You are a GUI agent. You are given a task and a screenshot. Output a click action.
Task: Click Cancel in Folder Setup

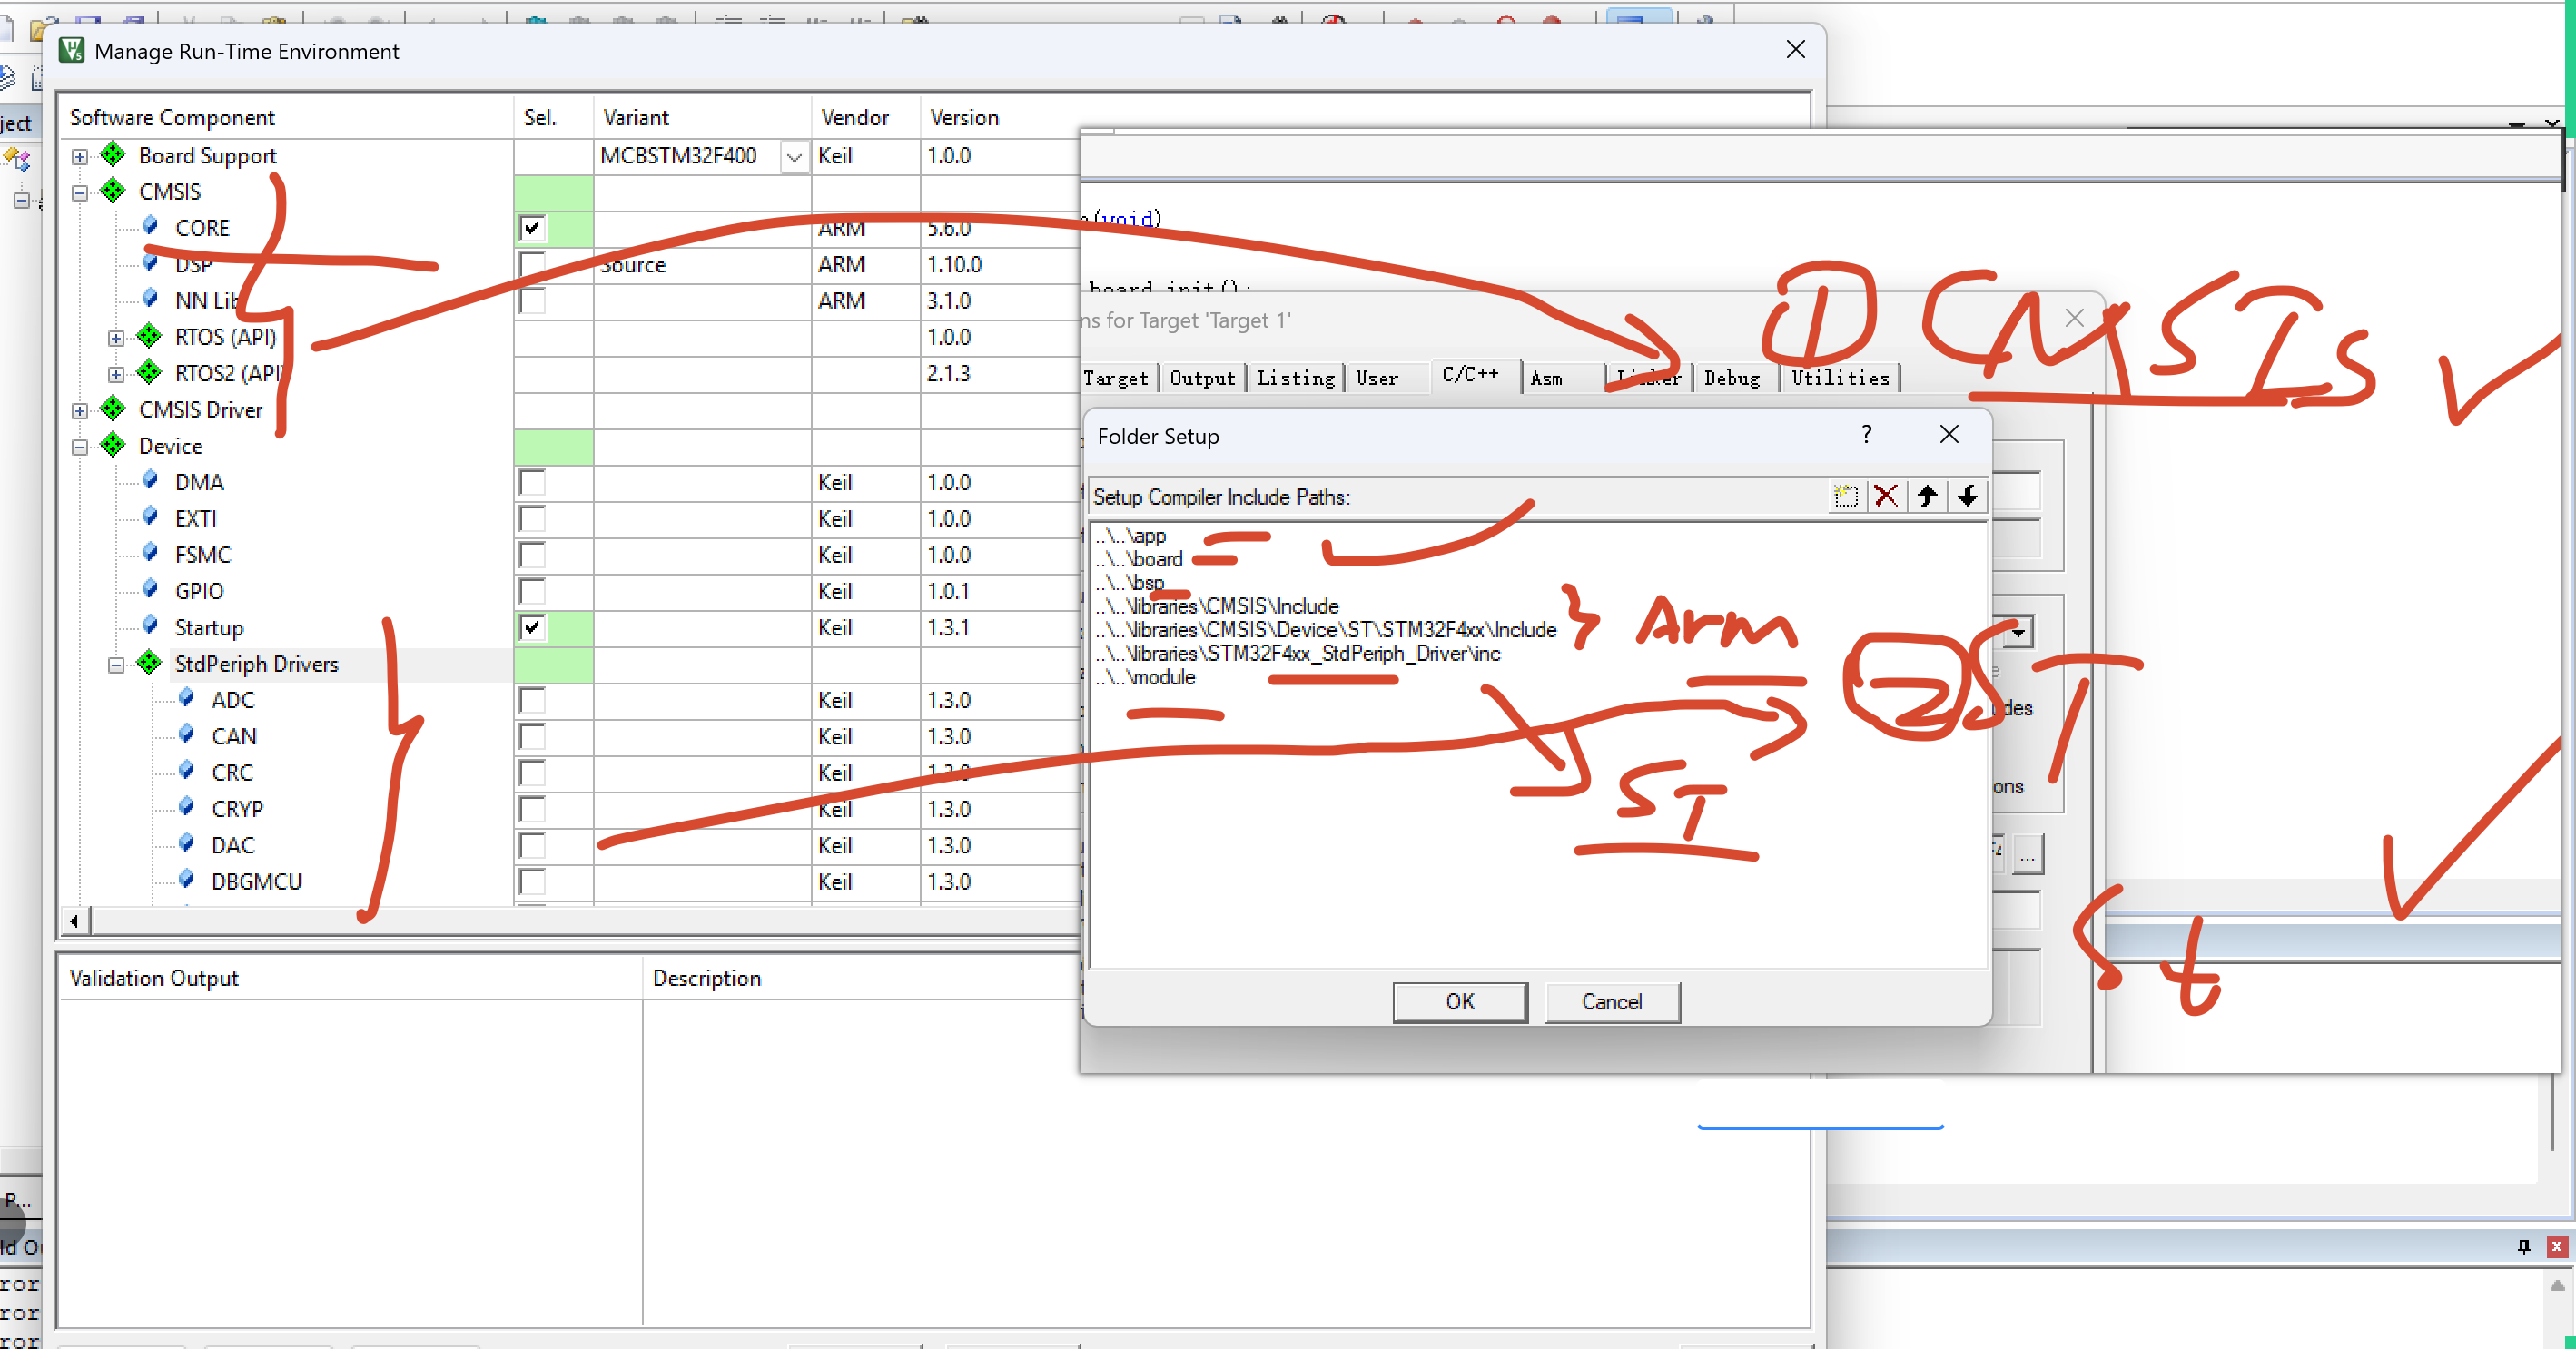[1612, 1001]
